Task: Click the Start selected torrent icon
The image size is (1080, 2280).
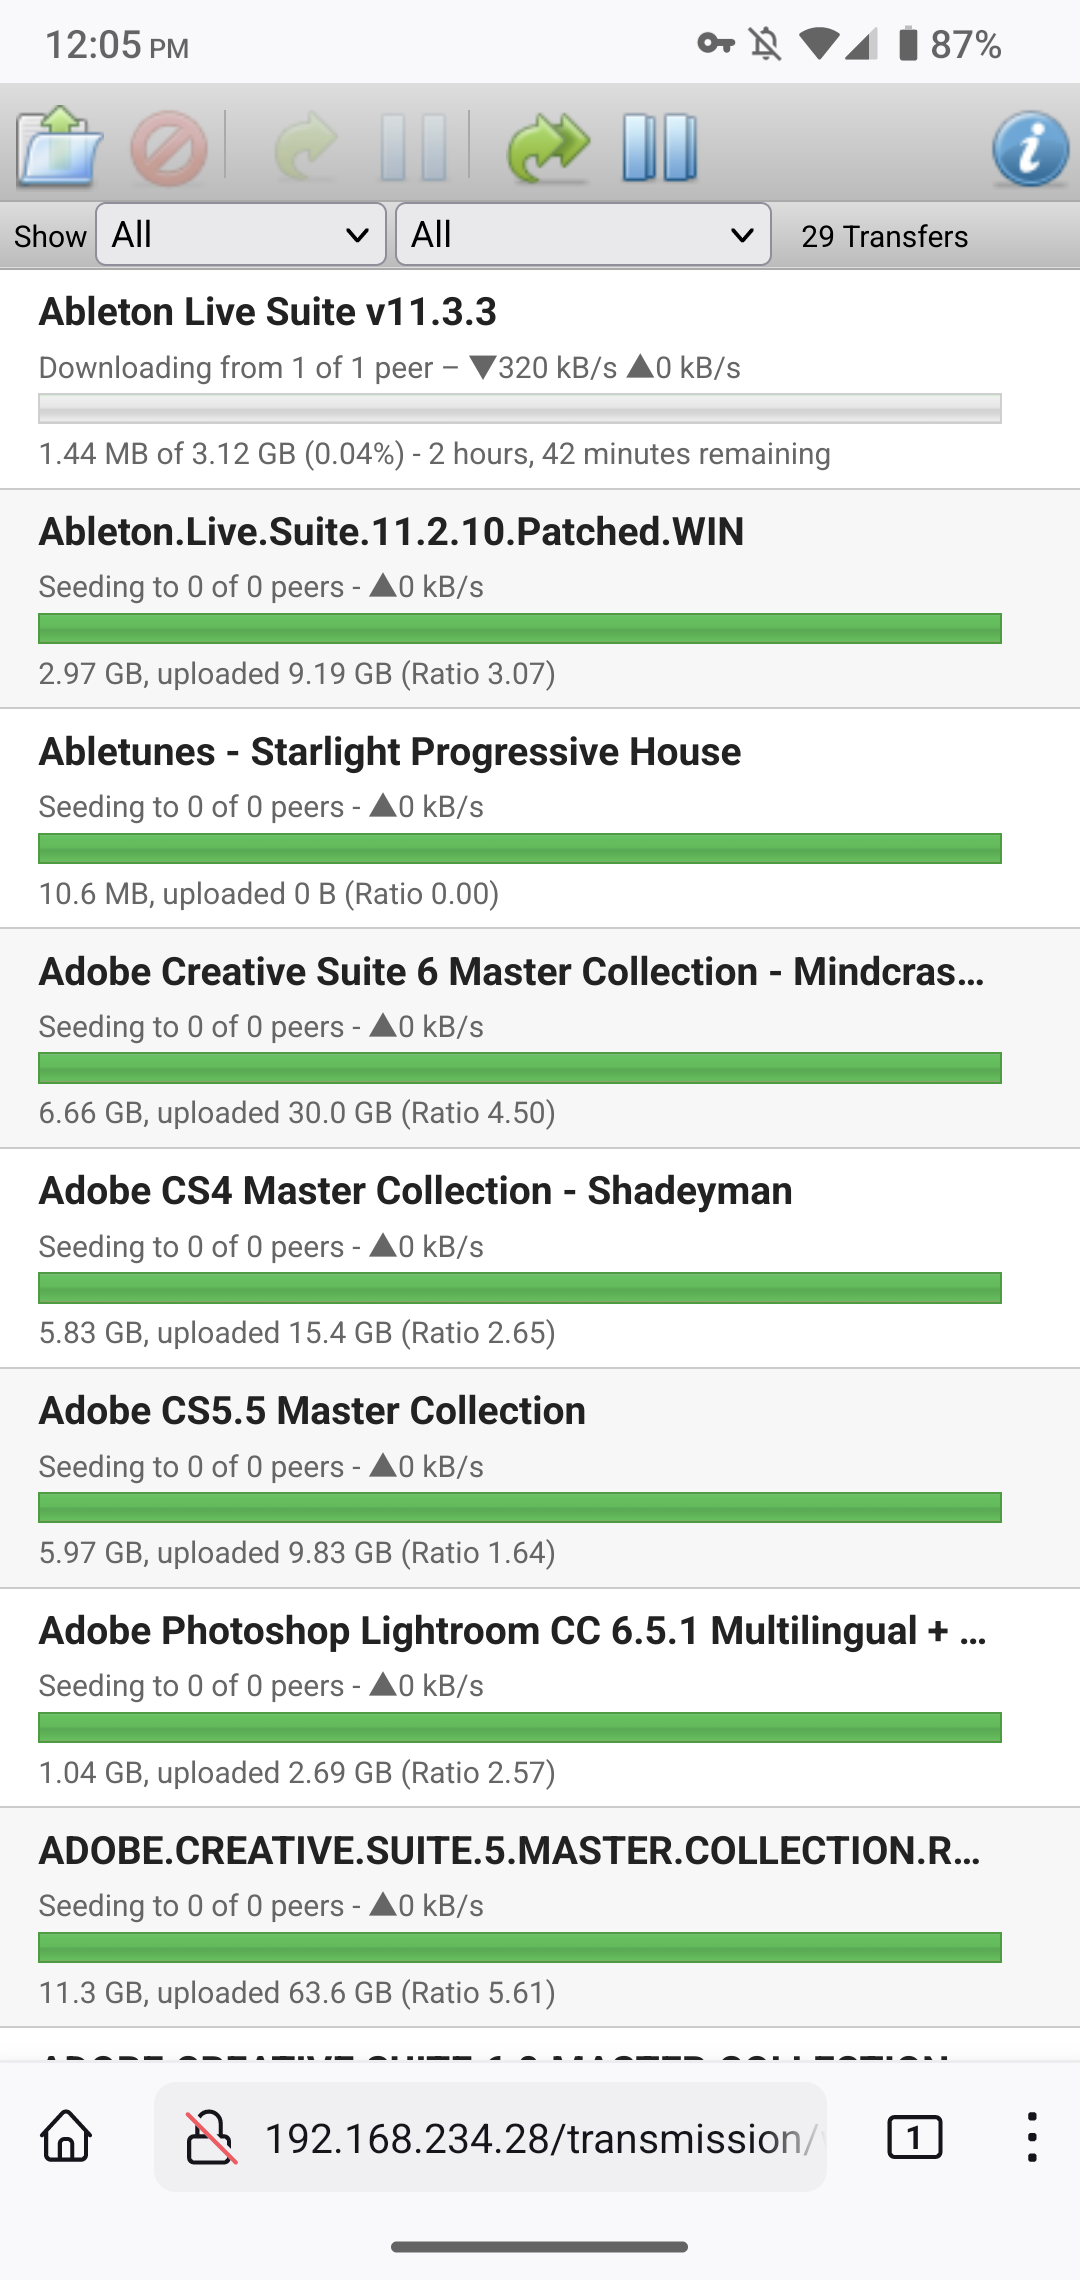Action: pos(305,148)
